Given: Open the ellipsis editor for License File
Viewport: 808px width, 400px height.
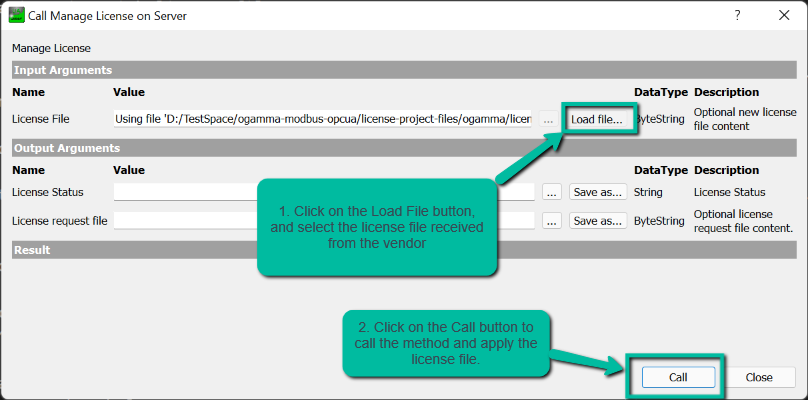Looking at the screenshot, I should pyautogui.click(x=550, y=119).
